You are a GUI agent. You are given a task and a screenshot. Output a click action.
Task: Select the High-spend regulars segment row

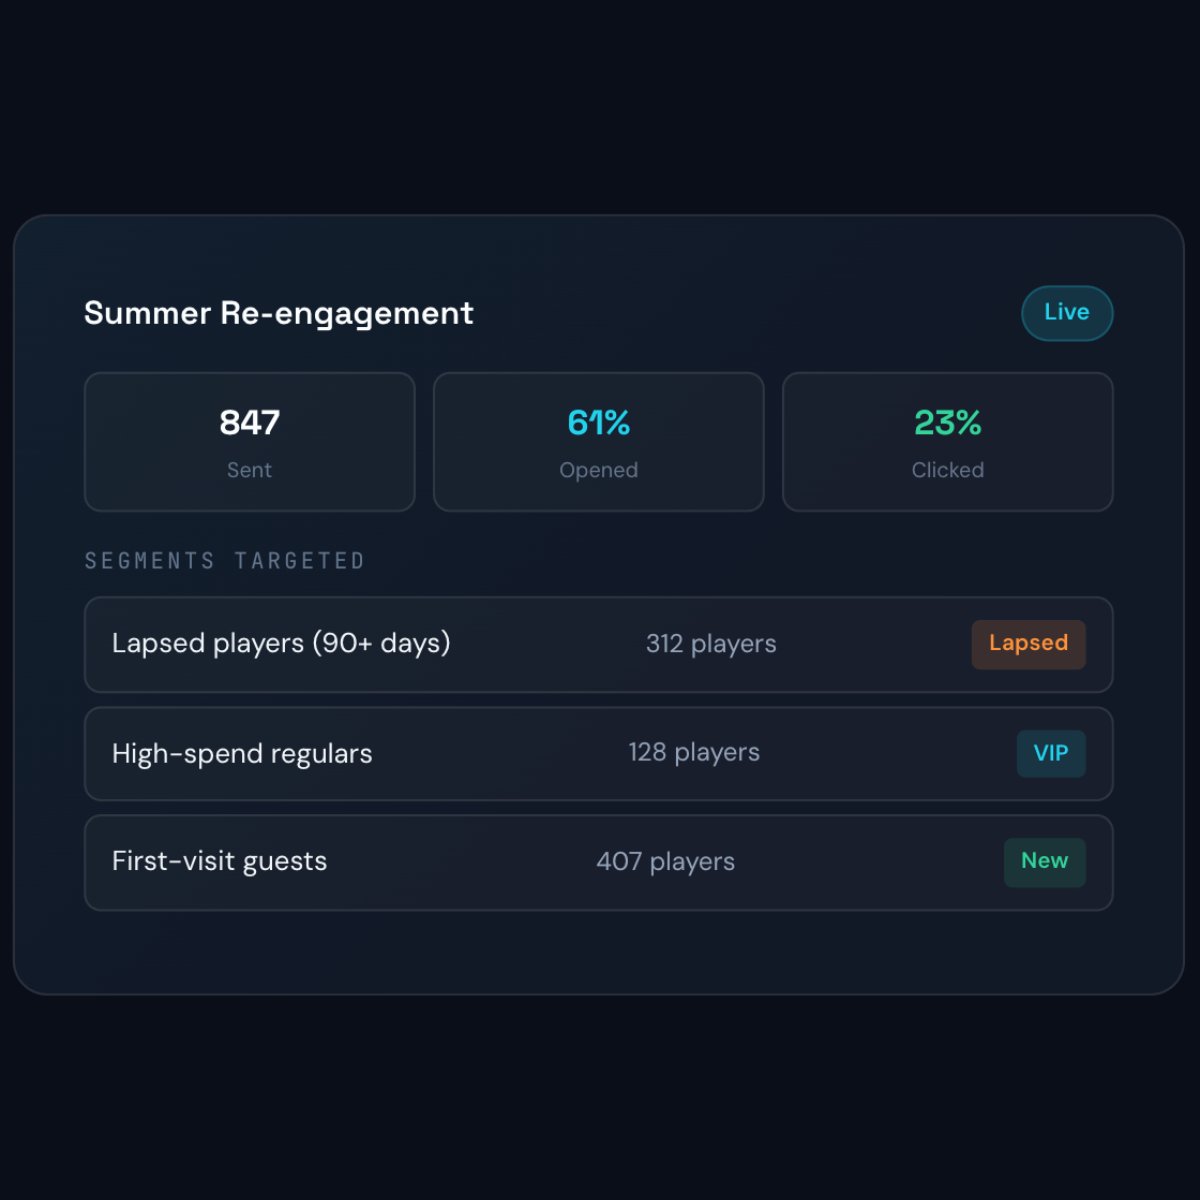coord(599,754)
